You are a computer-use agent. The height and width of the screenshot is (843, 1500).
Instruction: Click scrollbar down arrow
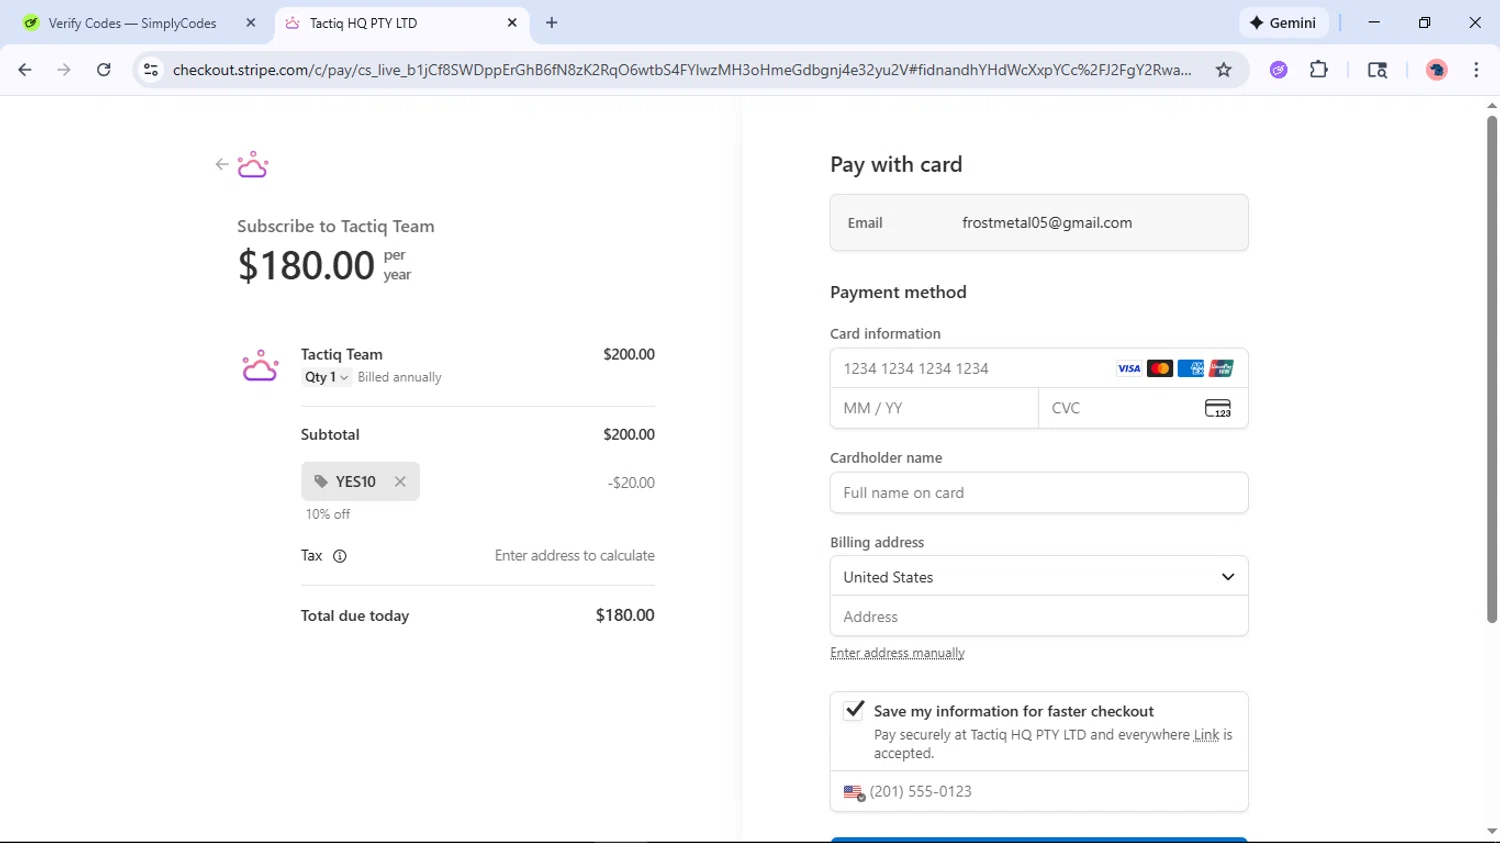pos(1492,832)
